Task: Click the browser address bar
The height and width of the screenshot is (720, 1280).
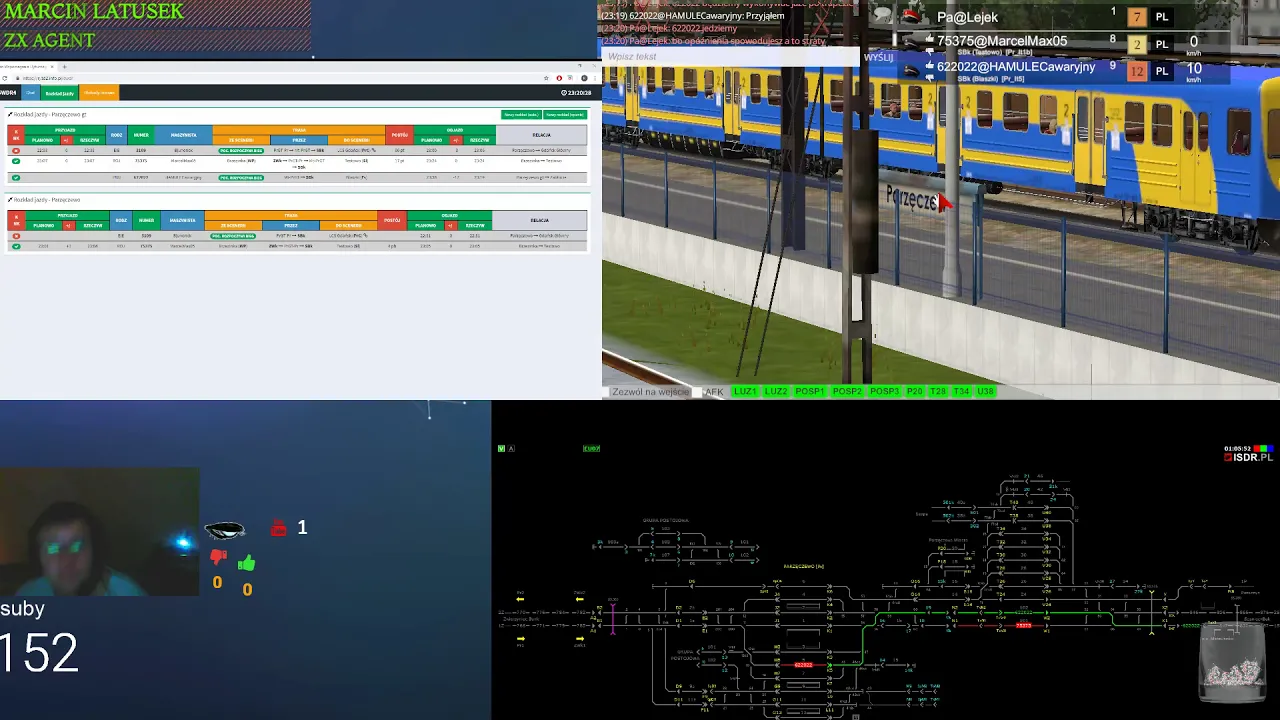Action: point(280,78)
